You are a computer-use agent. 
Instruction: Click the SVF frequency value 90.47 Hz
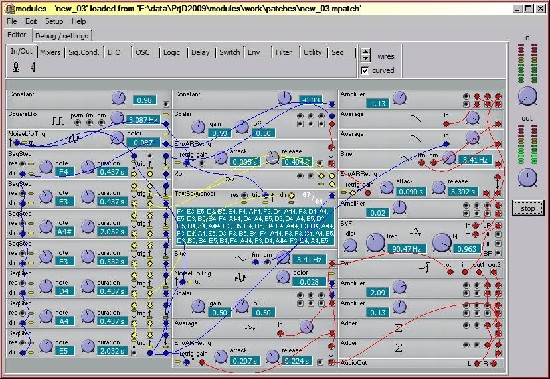click(407, 248)
